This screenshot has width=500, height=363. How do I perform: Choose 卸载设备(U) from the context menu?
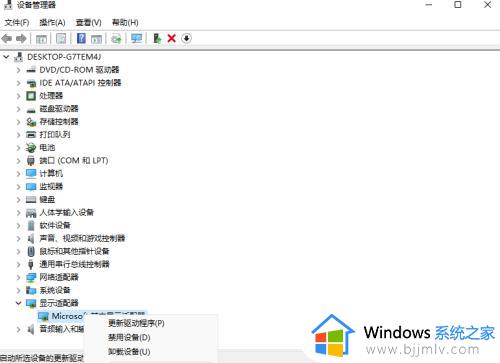(129, 352)
